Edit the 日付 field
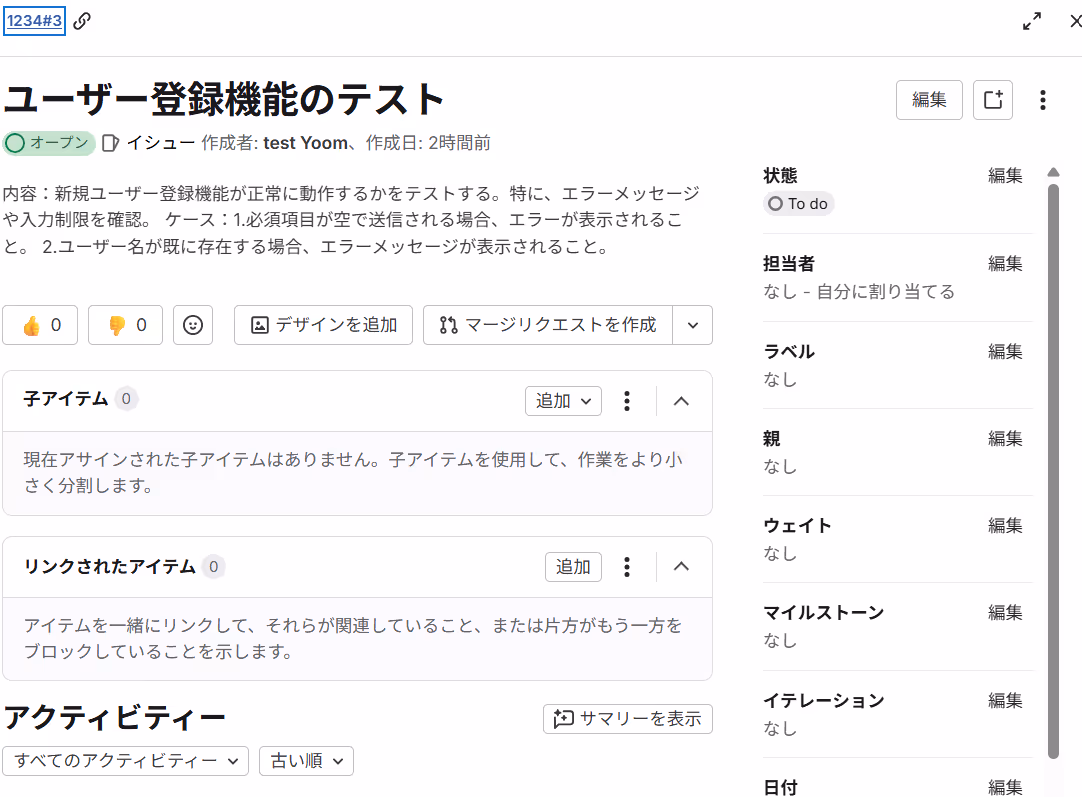Image resolution: width=1082 pixels, height=797 pixels. (x=1005, y=787)
